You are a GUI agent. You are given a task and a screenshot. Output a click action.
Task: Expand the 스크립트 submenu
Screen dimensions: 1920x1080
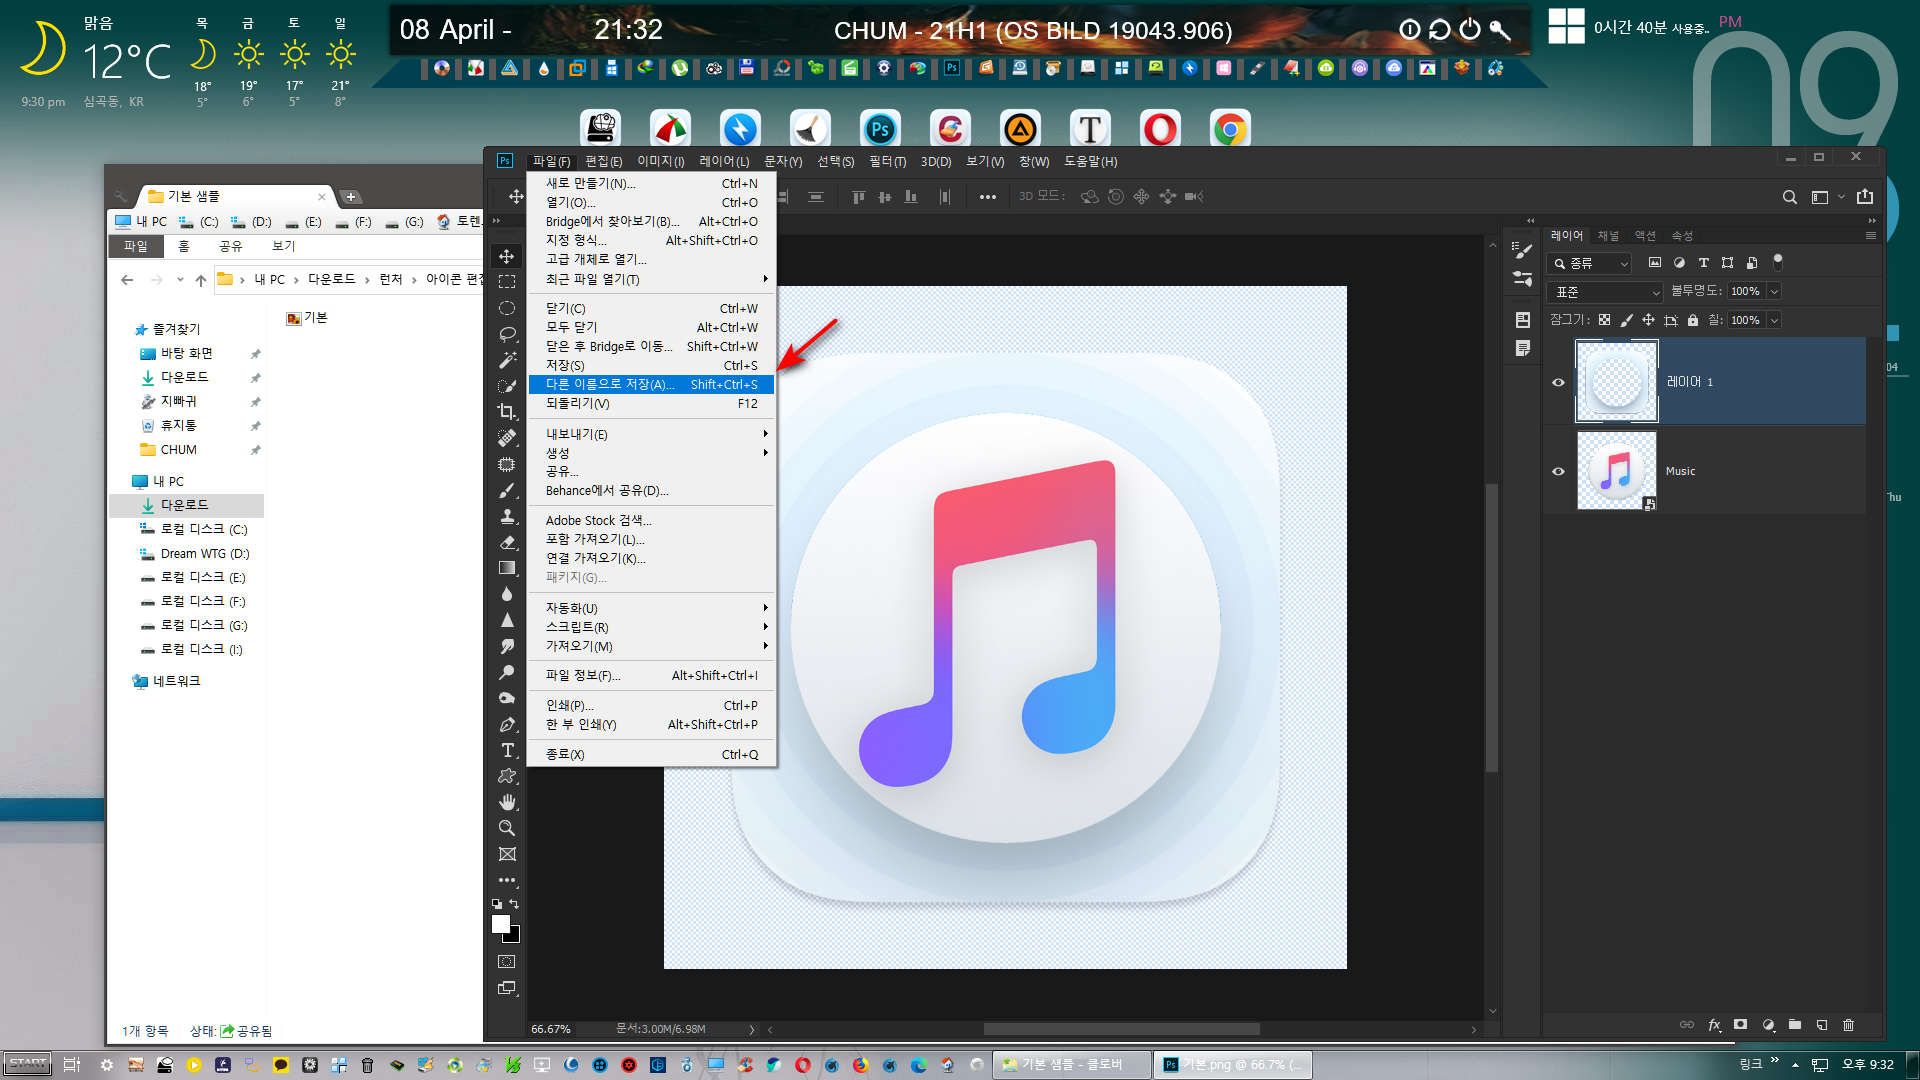coord(651,627)
